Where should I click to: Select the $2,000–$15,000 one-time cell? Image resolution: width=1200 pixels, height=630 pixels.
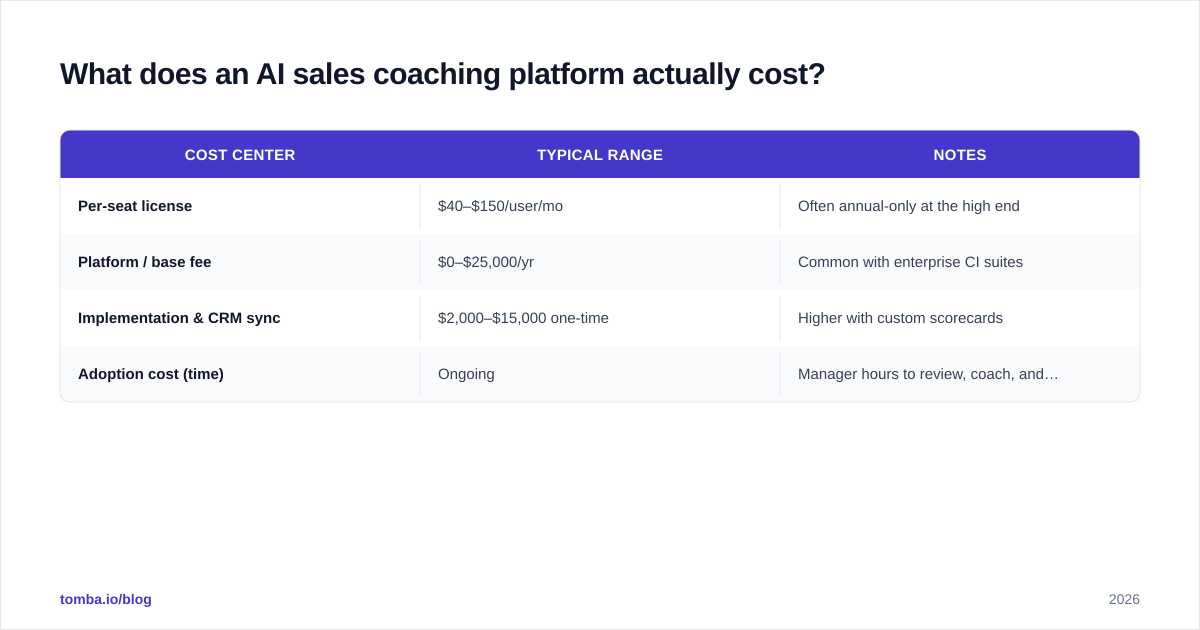coord(600,318)
